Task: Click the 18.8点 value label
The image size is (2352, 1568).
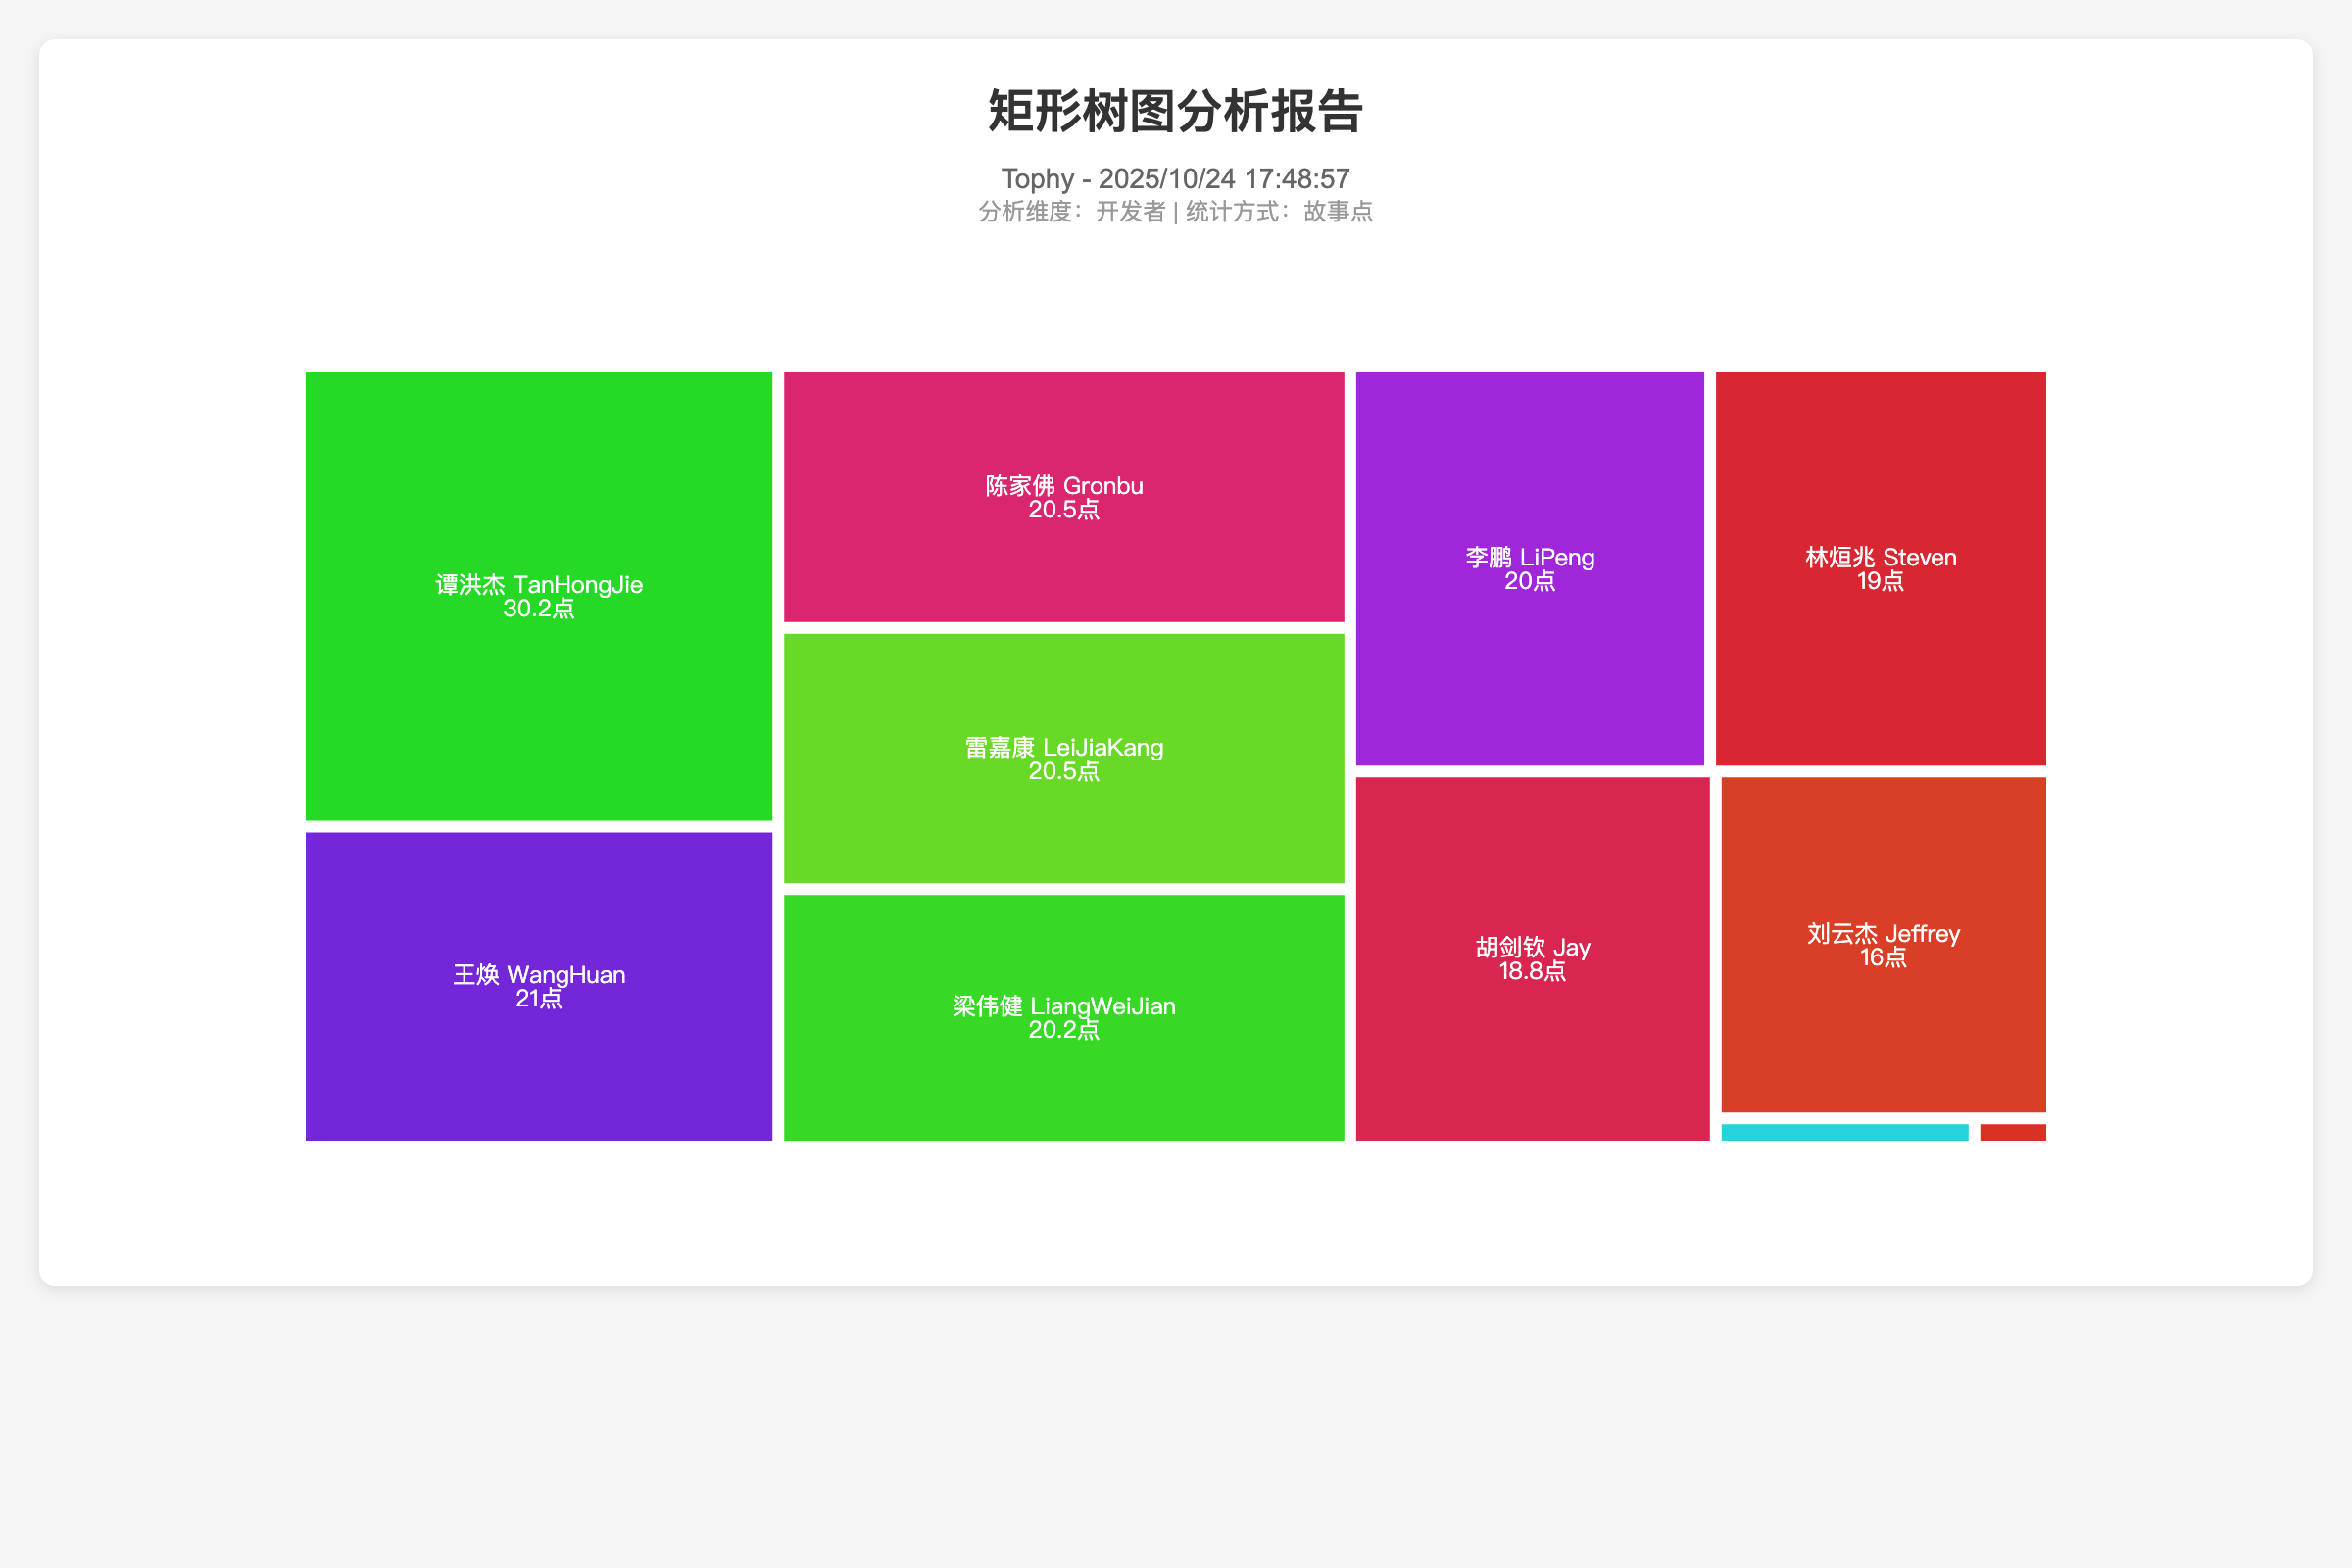Action: click(x=1532, y=971)
